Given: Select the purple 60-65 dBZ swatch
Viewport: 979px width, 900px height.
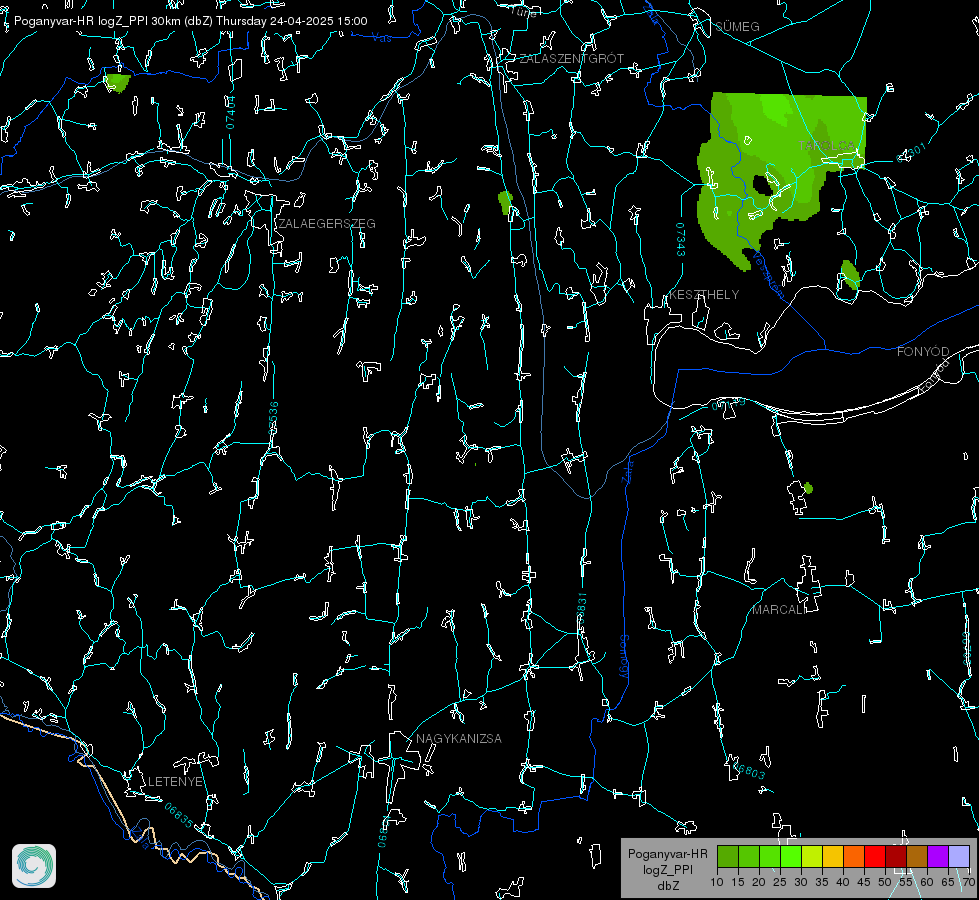Looking at the screenshot, I should pos(937,856).
